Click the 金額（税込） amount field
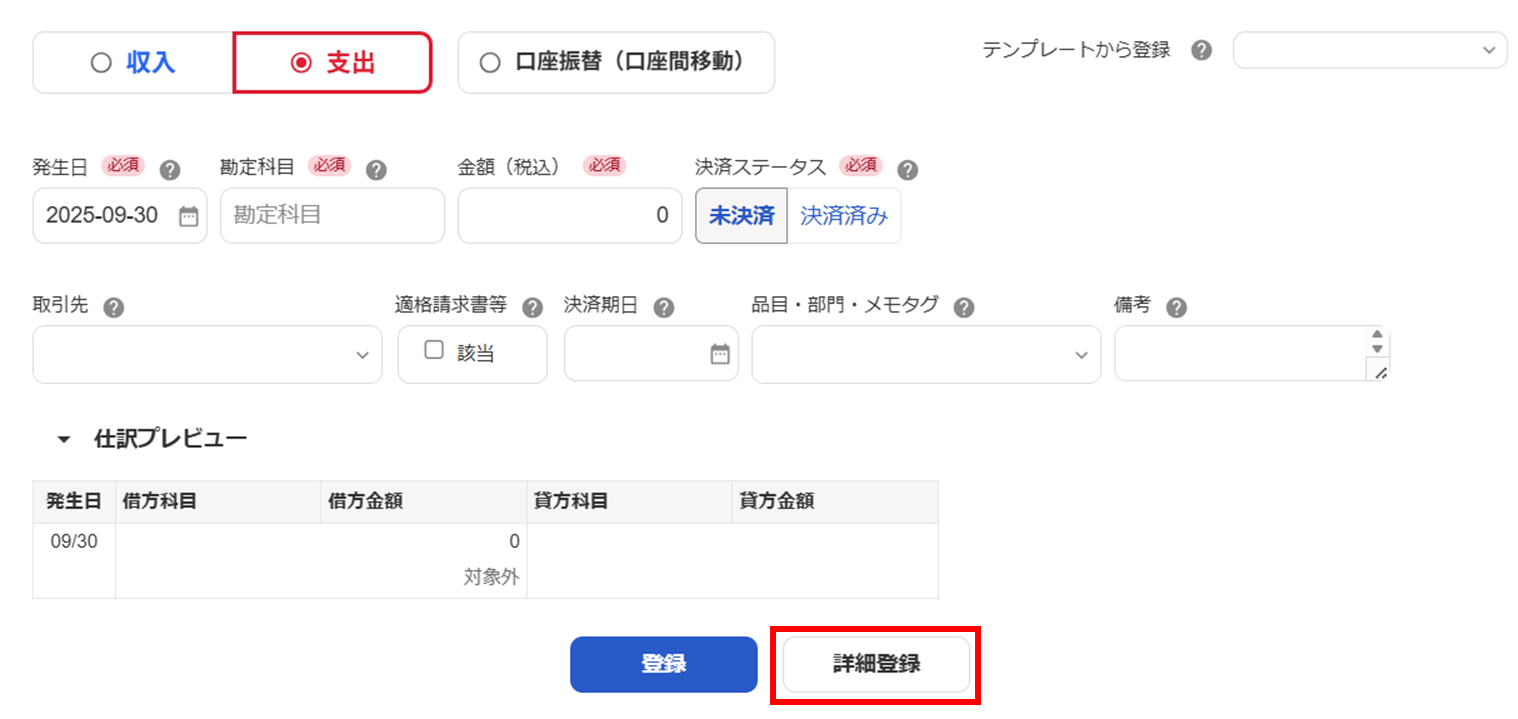This screenshot has width=1518, height=719. 569,216
